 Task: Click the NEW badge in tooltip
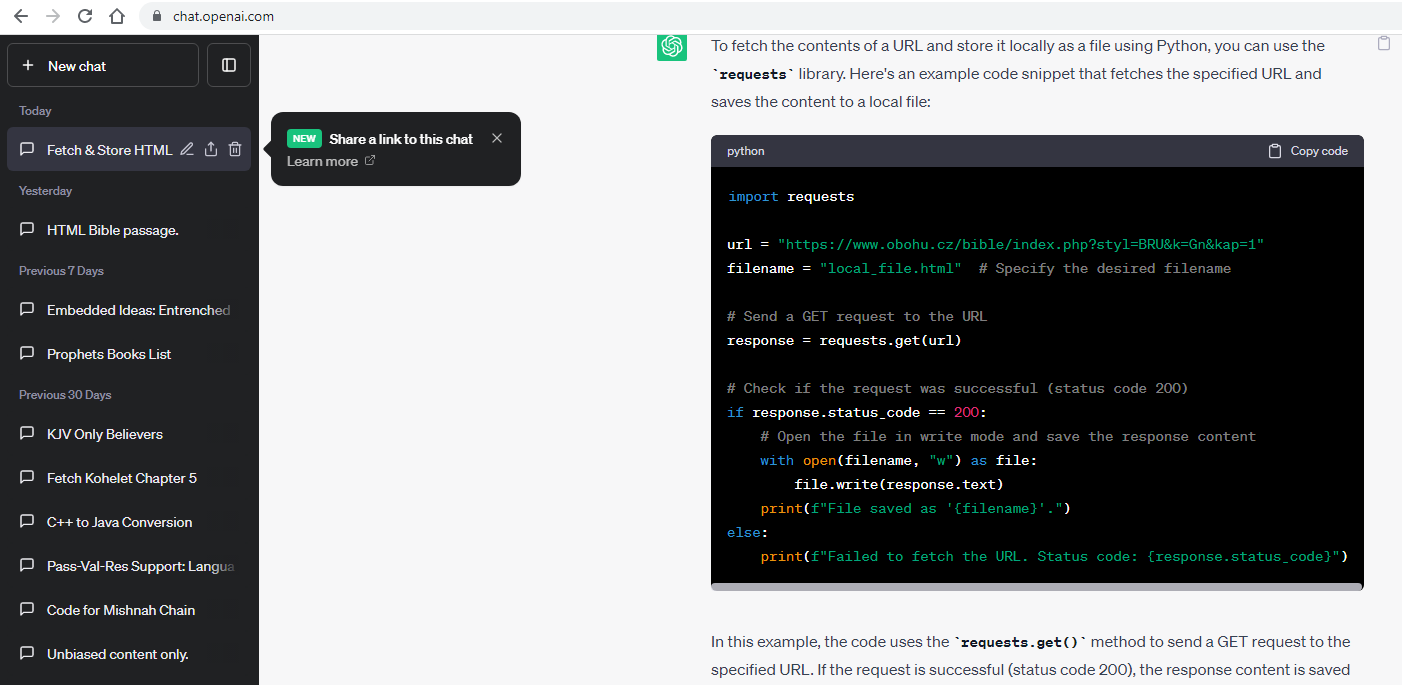point(305,139)
